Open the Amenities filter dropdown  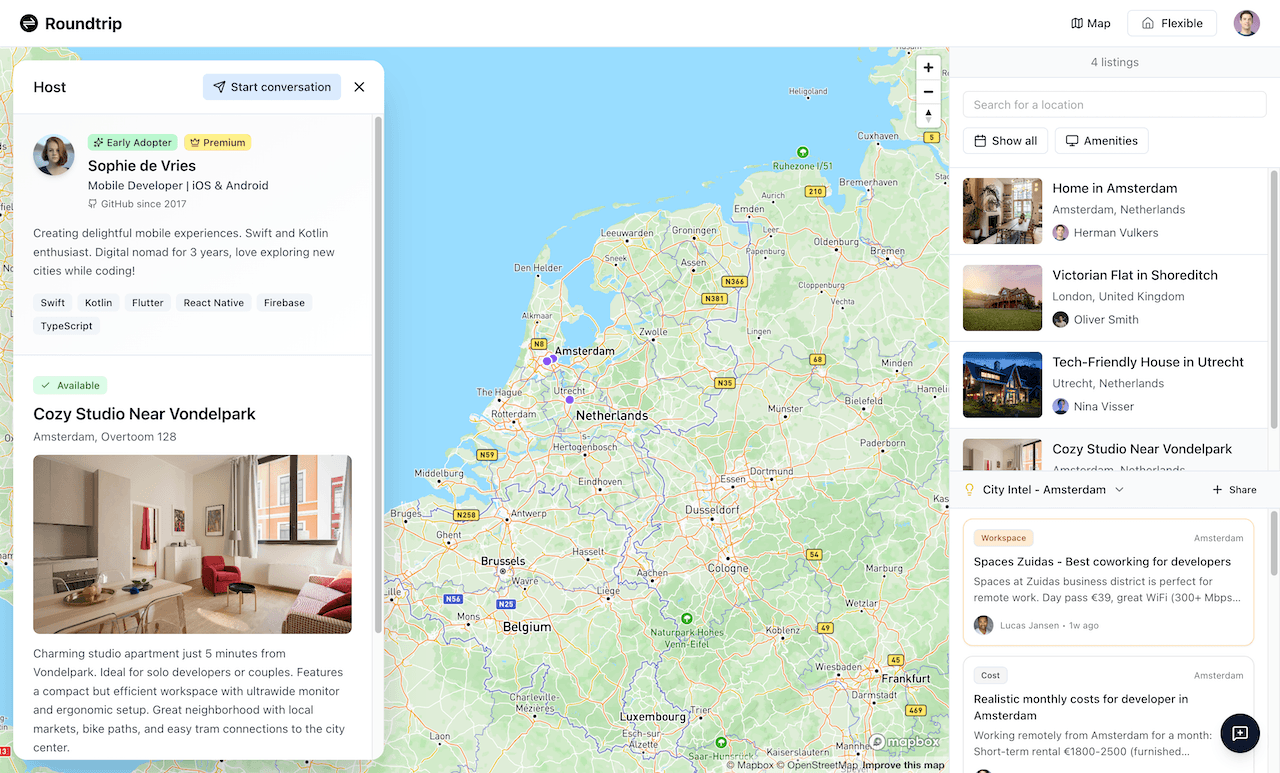[1101, 140]
